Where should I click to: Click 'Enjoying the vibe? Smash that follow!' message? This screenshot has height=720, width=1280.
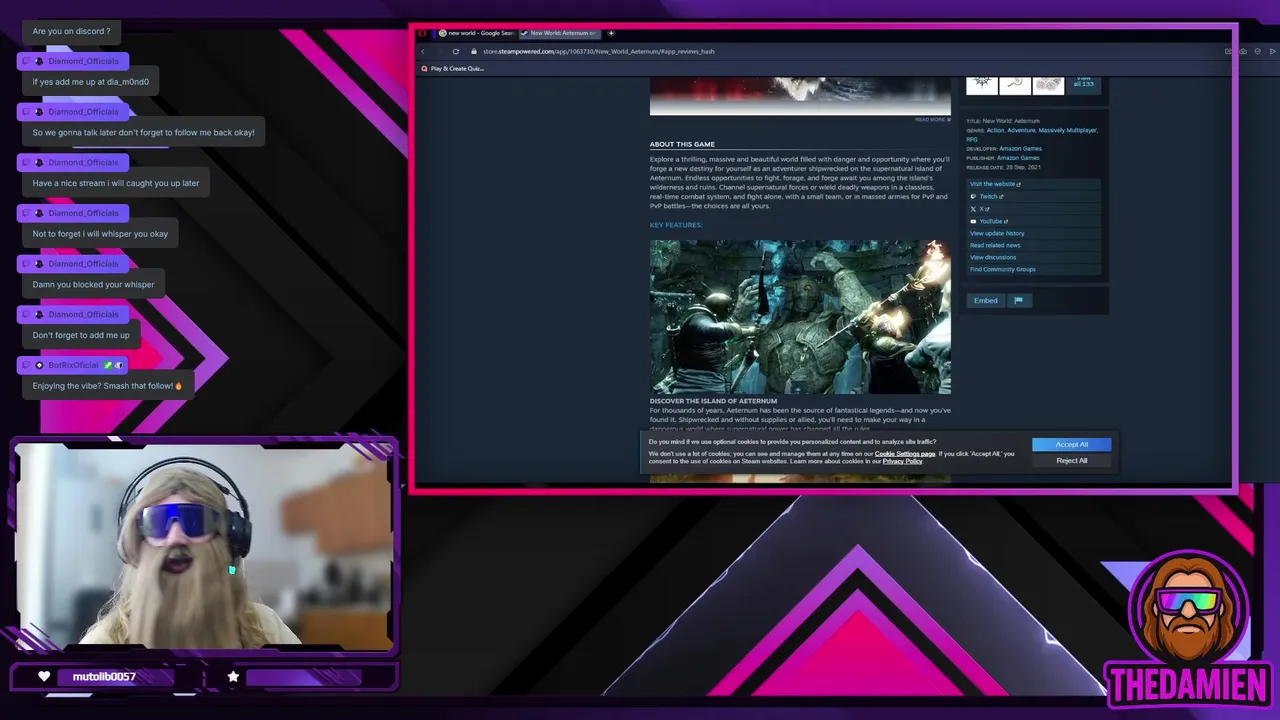tap(107, 386)
